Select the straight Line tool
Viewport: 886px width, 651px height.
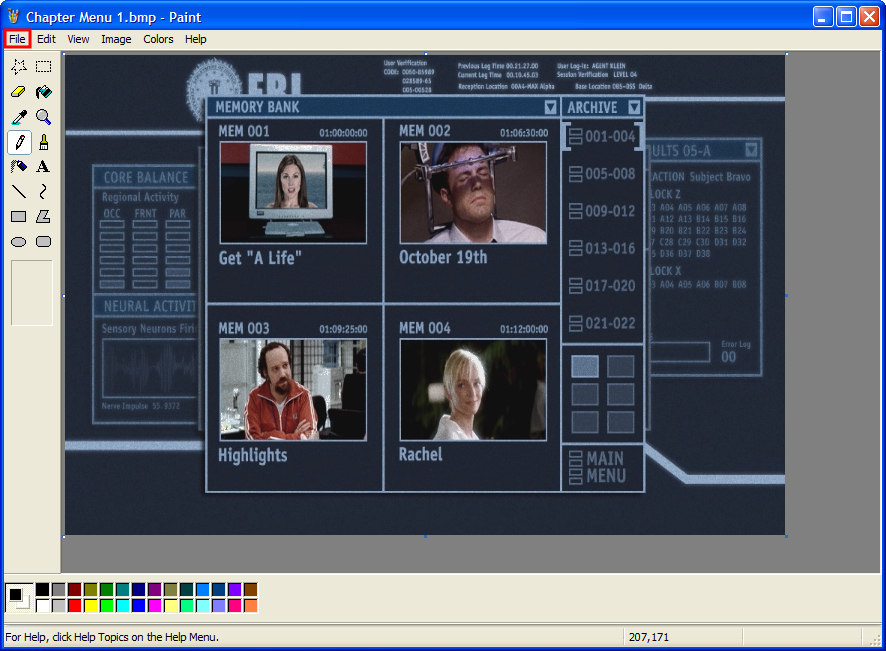pos(19,192)
